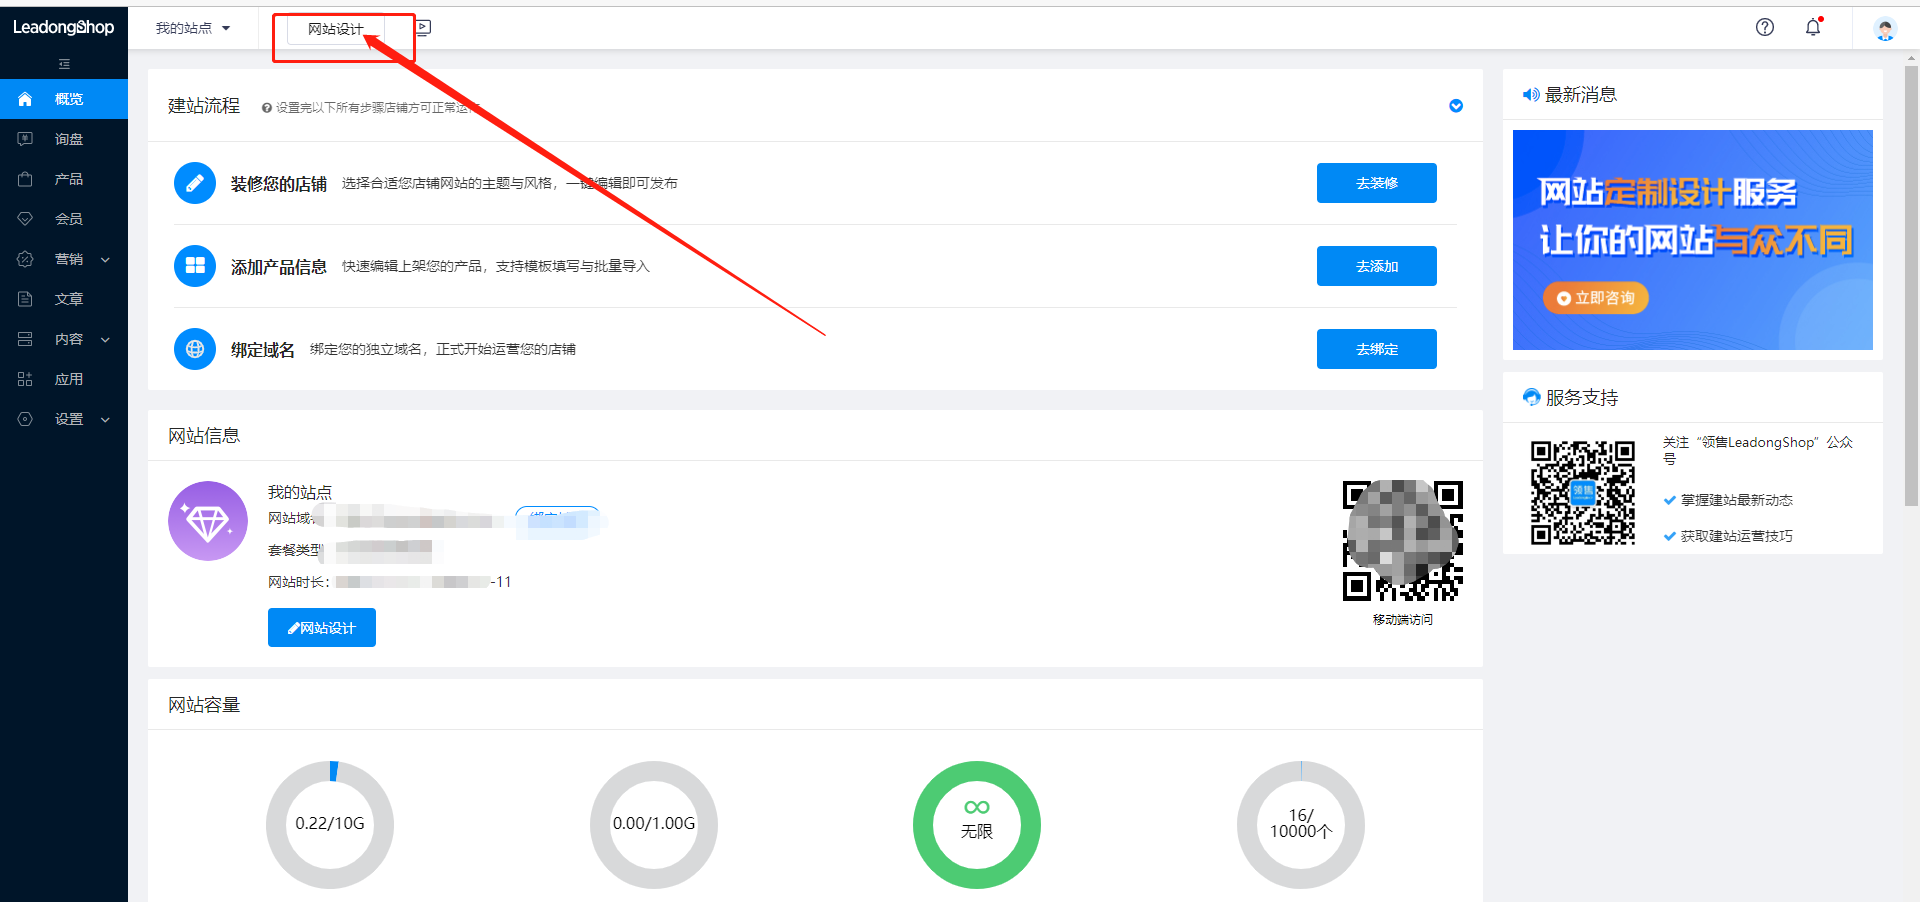The image size is (1920, 902).
Task: Click the pencil icon for store decoration
Action: tap(195, 183)
